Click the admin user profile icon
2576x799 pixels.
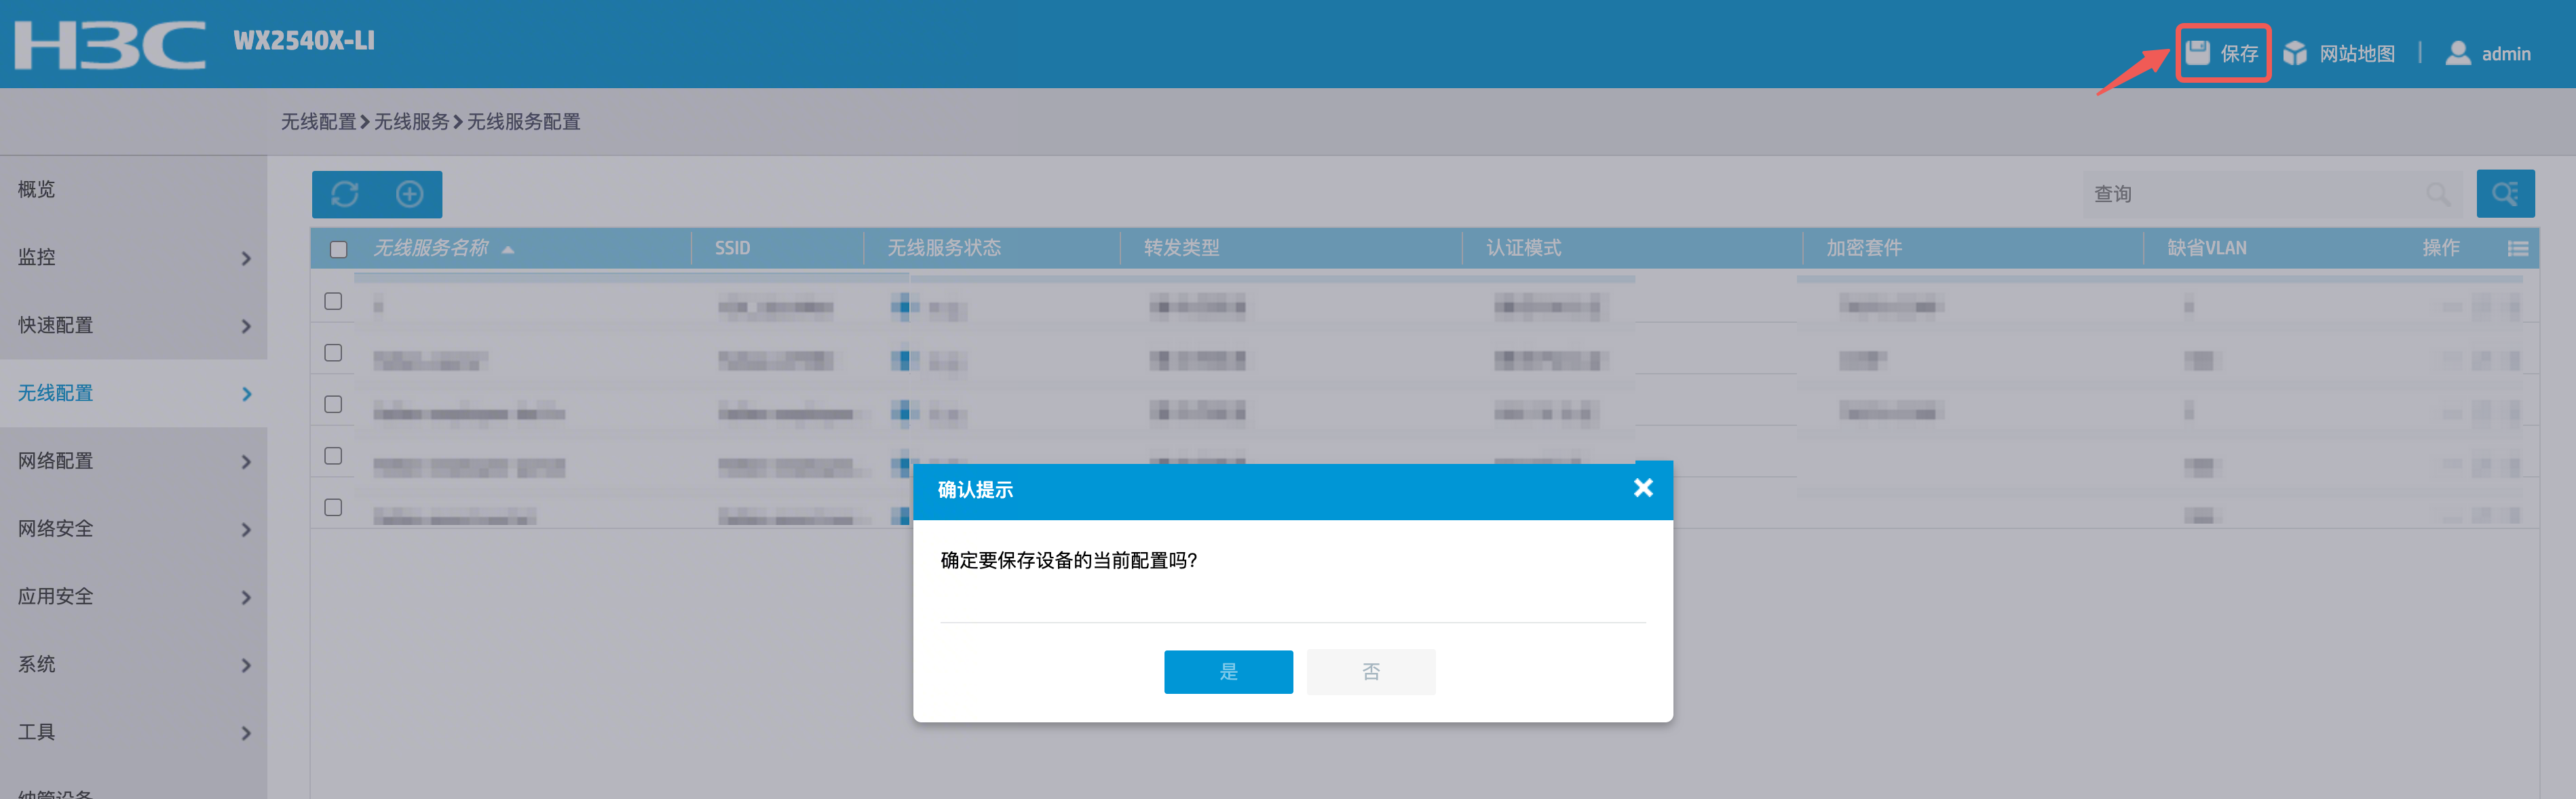pyautogui.click(x=2457, y=53)
